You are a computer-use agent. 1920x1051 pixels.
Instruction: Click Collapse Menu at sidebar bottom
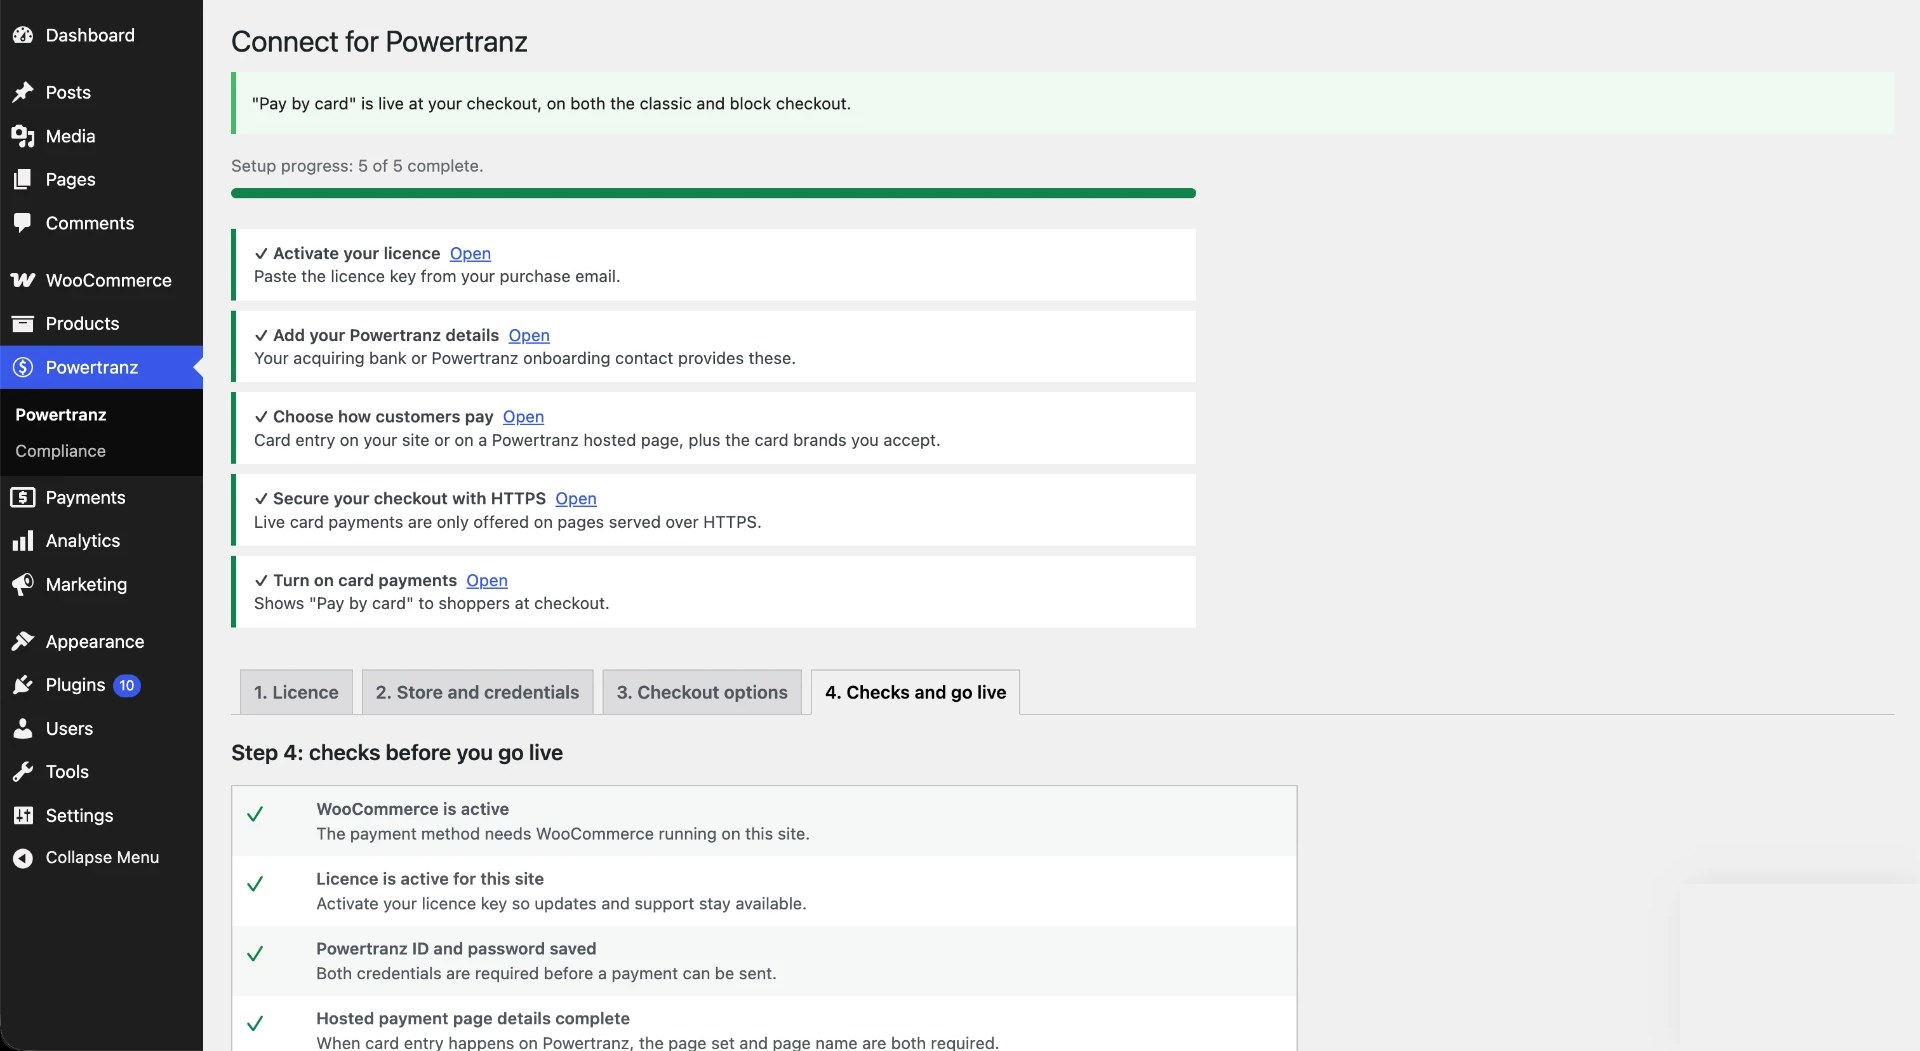click(101, 858)
